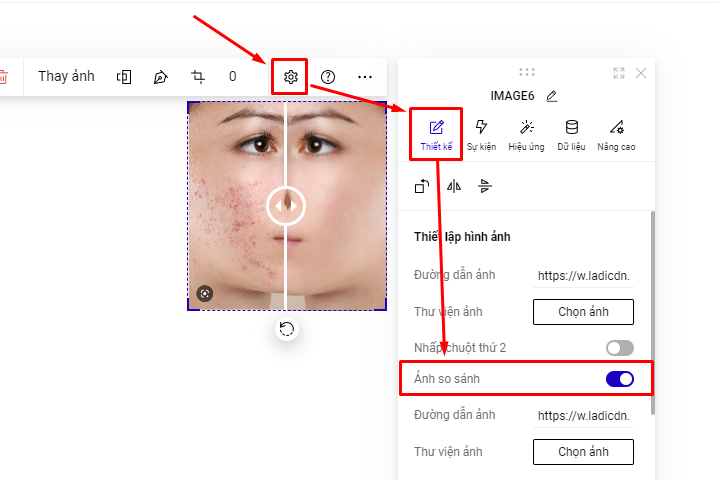Expand the settings panel to fullscreen

[619, 73]
